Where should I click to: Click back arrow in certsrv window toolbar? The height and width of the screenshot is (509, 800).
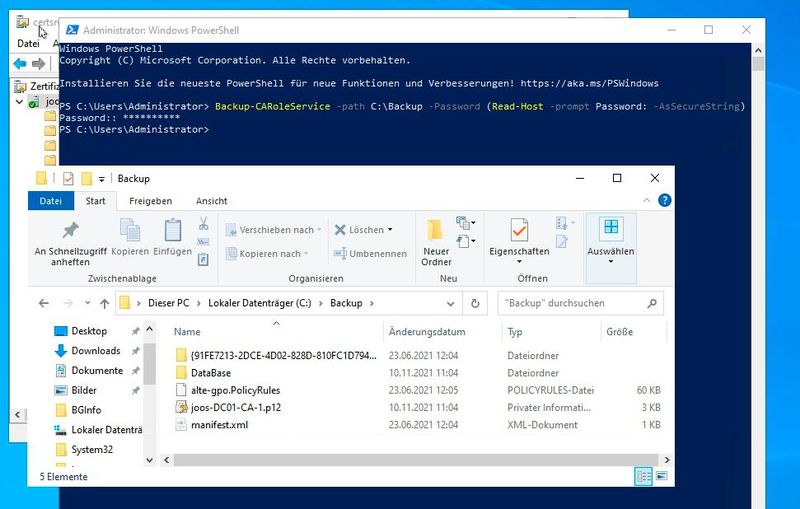point(20,64)
